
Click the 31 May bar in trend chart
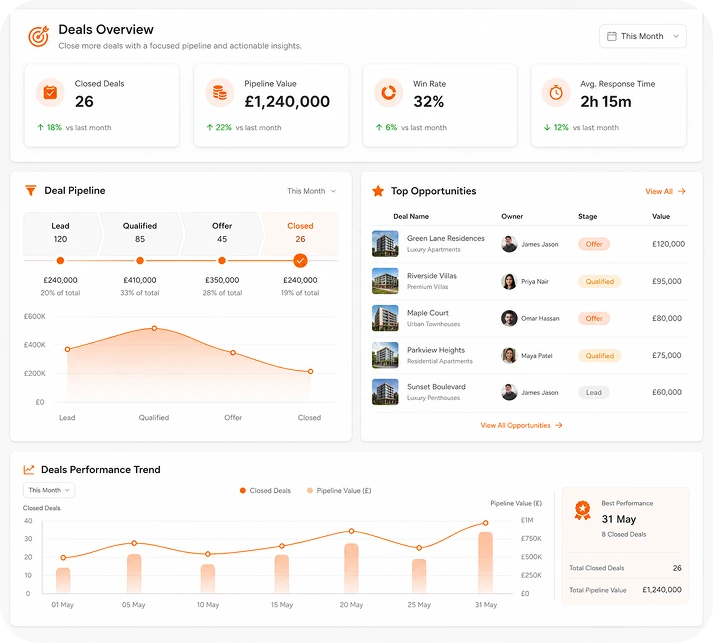[486, 563]
